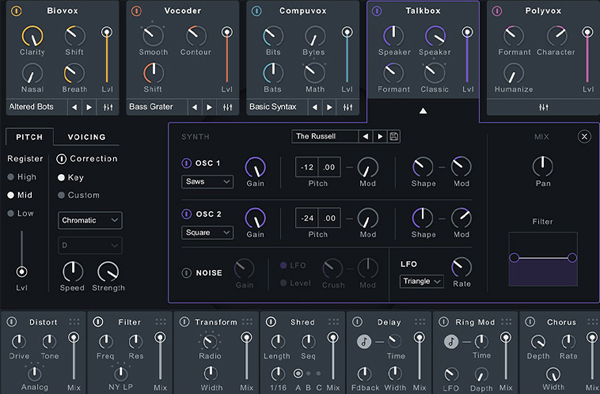Click the Mix filter left node handle

(x=514, y=257)
